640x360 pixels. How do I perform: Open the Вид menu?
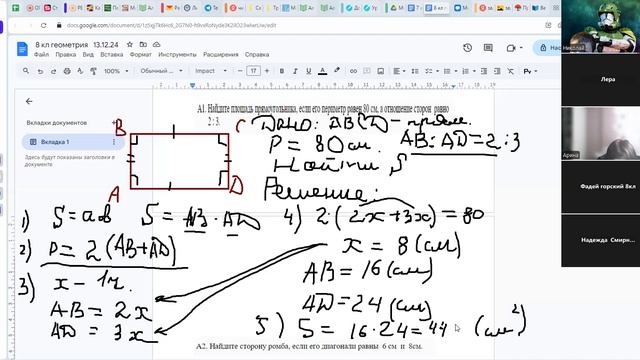(88, 54)
